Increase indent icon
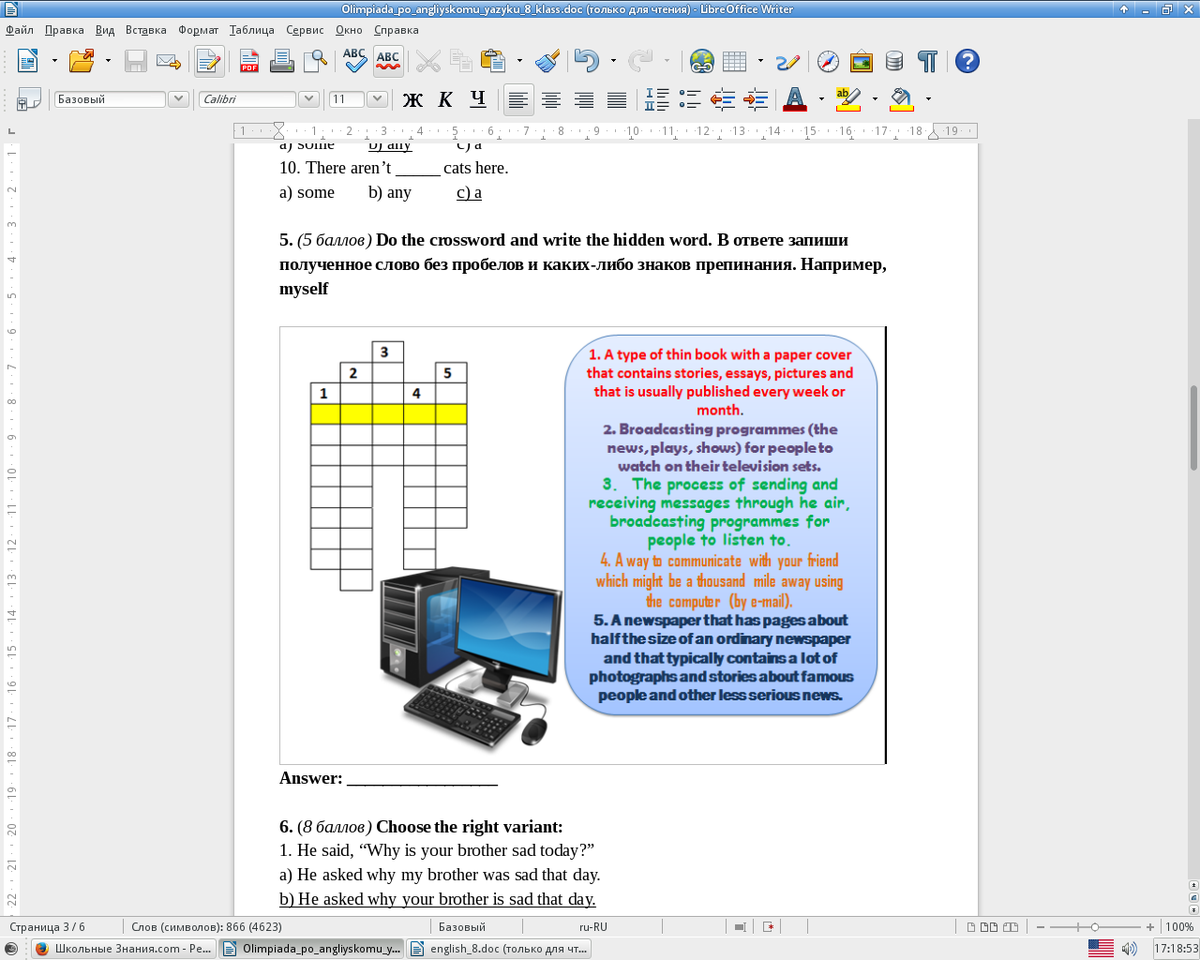The image size is (1200, 960). [755, 99]
